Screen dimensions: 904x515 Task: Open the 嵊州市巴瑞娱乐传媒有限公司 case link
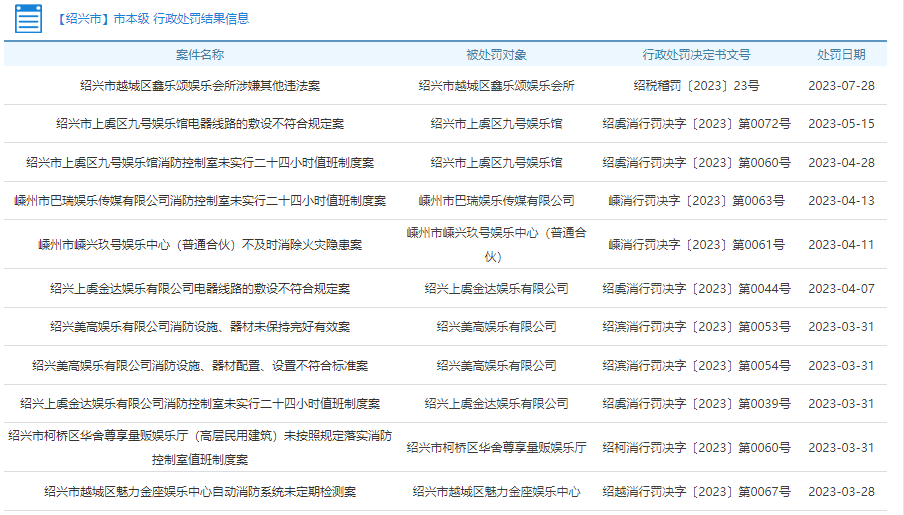[200, 201]
